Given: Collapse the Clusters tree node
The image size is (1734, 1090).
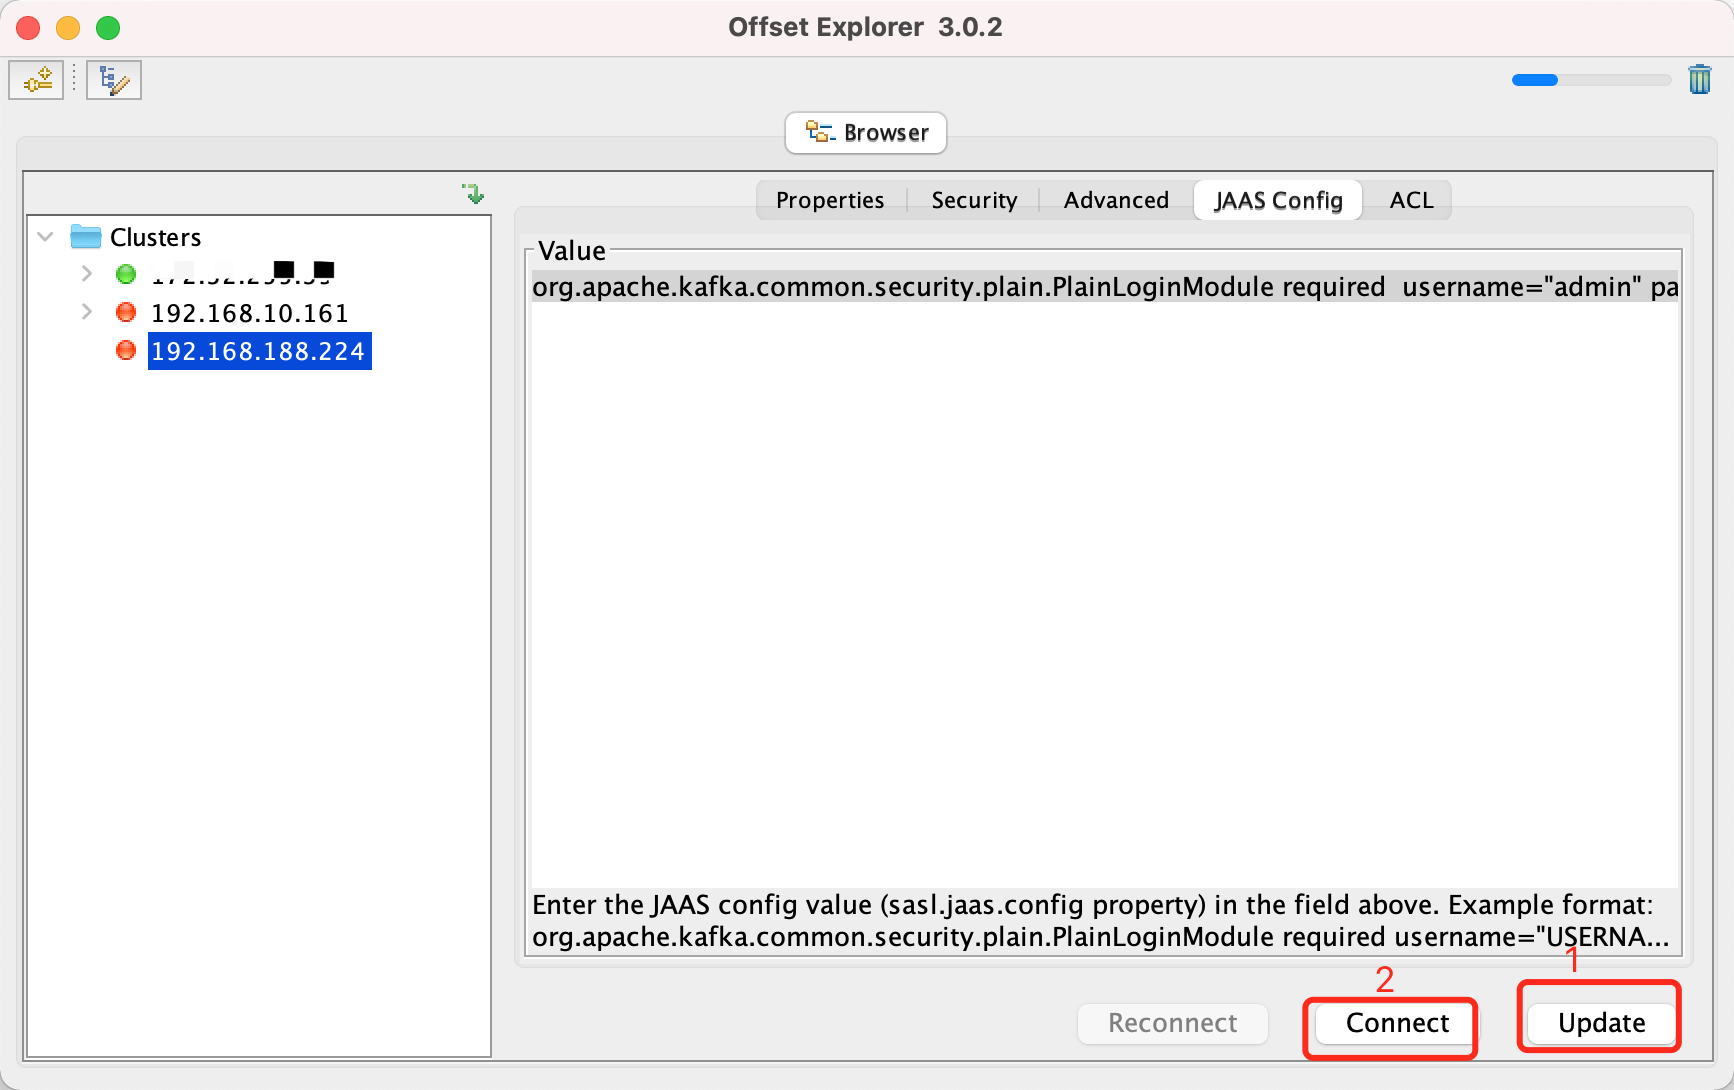Looking at the screenshot, I should coord(45,237).
